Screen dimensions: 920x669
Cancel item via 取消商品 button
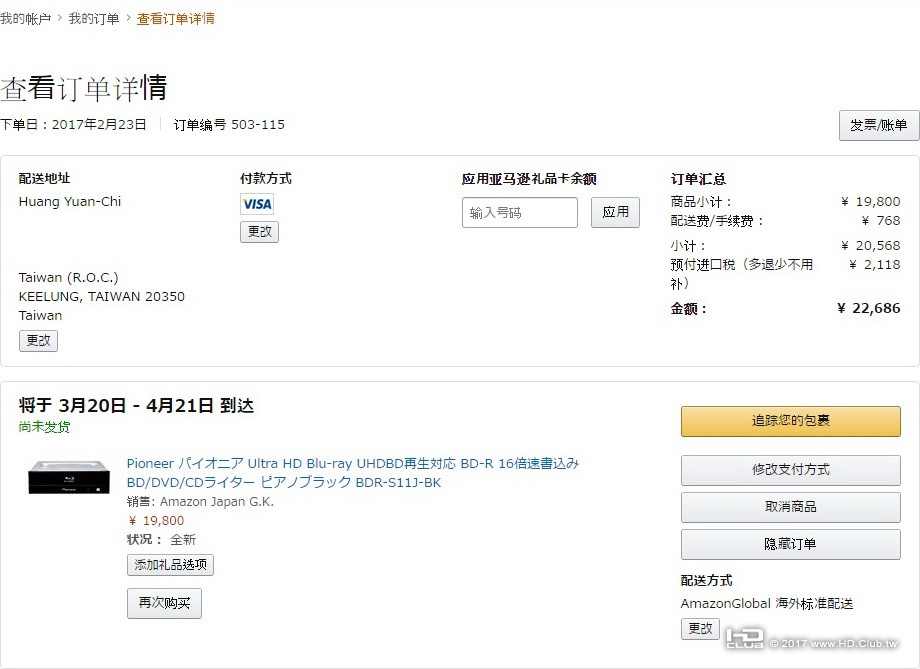790,507
